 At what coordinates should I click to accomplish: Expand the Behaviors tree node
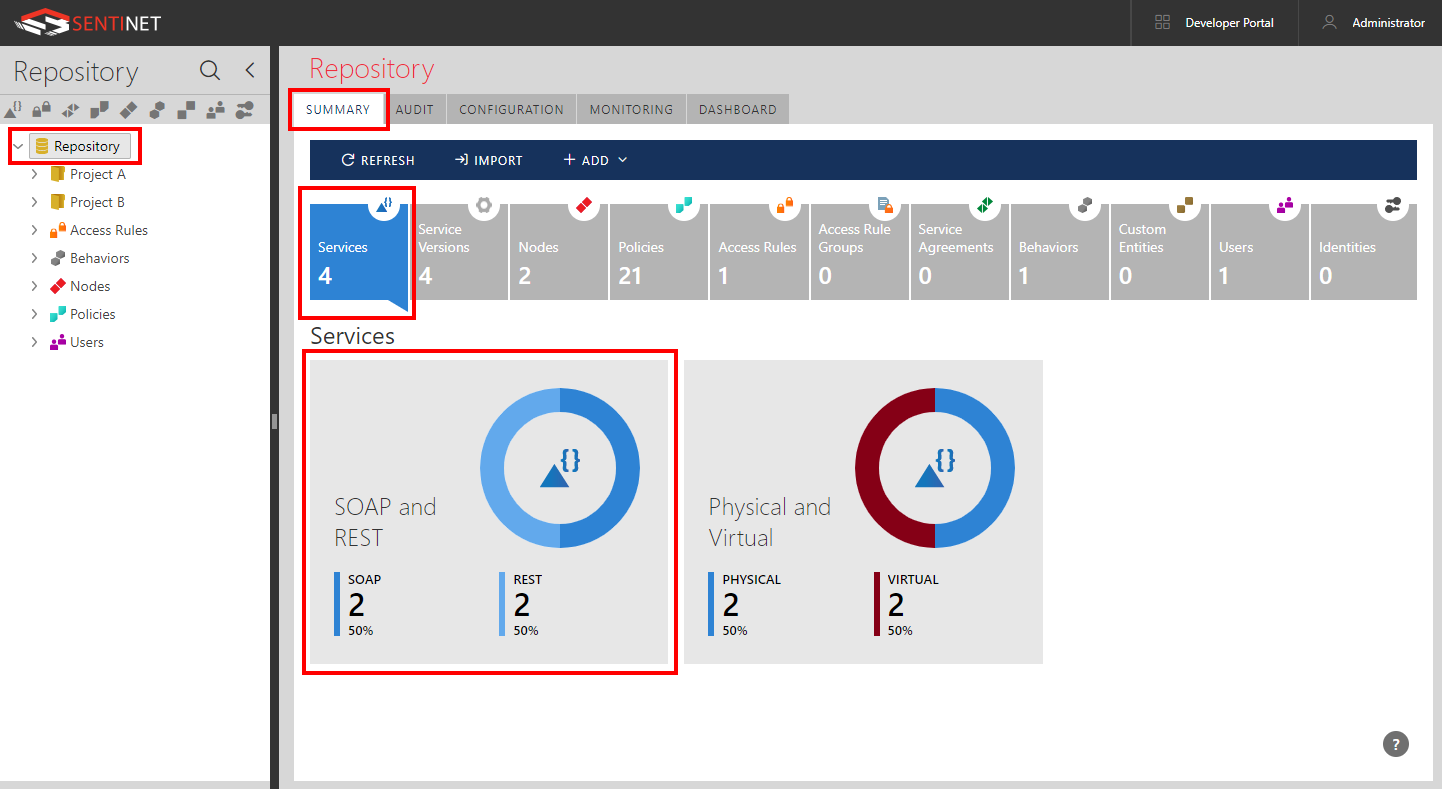click(x=34, y=258)
